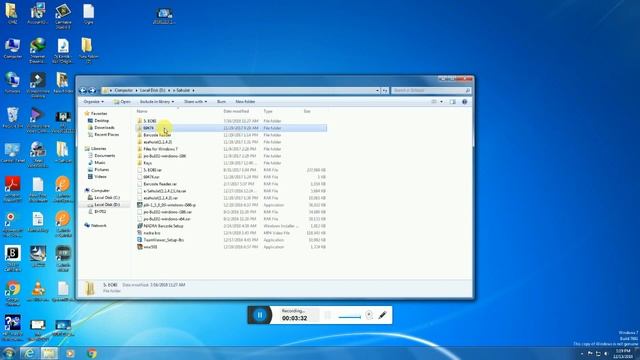Open the change view options dropdown

pos(441,102)
